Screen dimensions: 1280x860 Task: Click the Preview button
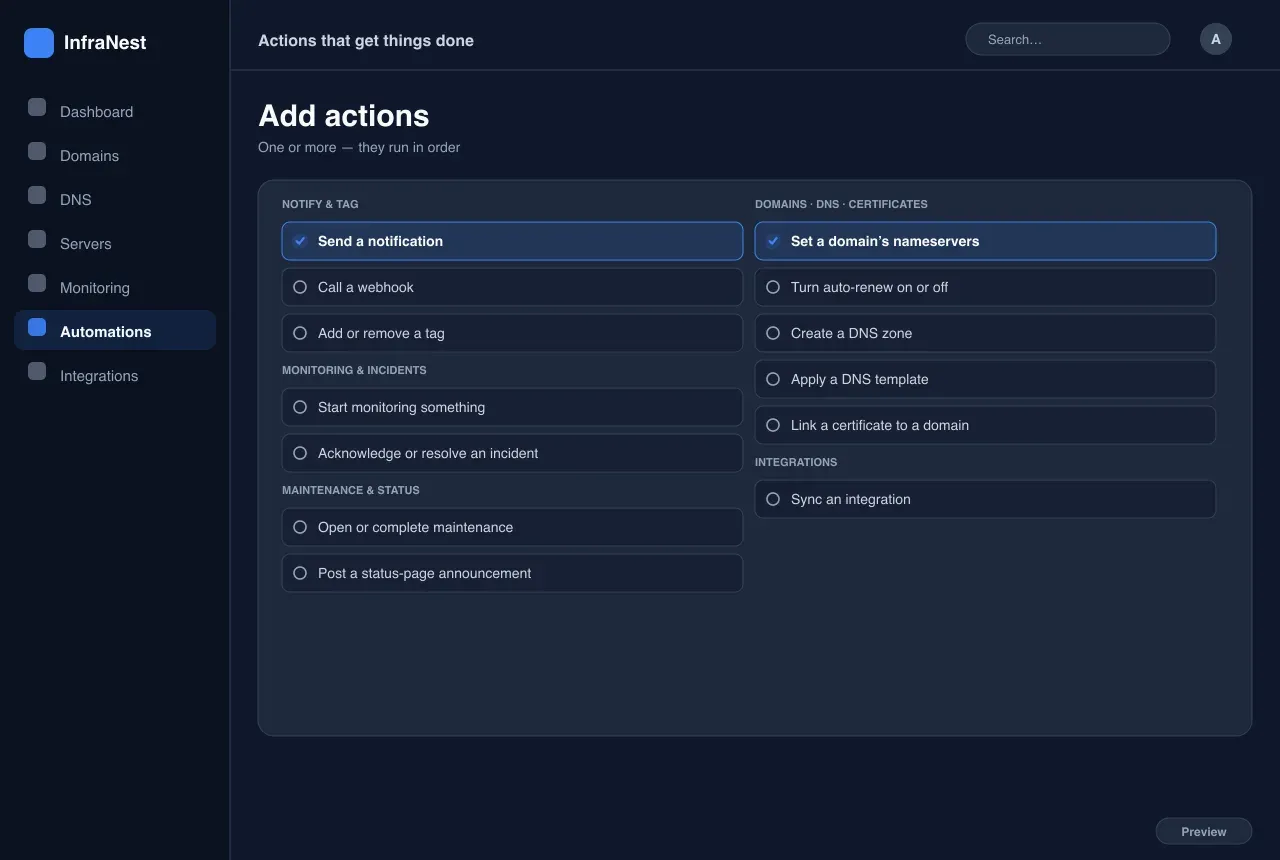[x=1204, y=832]
